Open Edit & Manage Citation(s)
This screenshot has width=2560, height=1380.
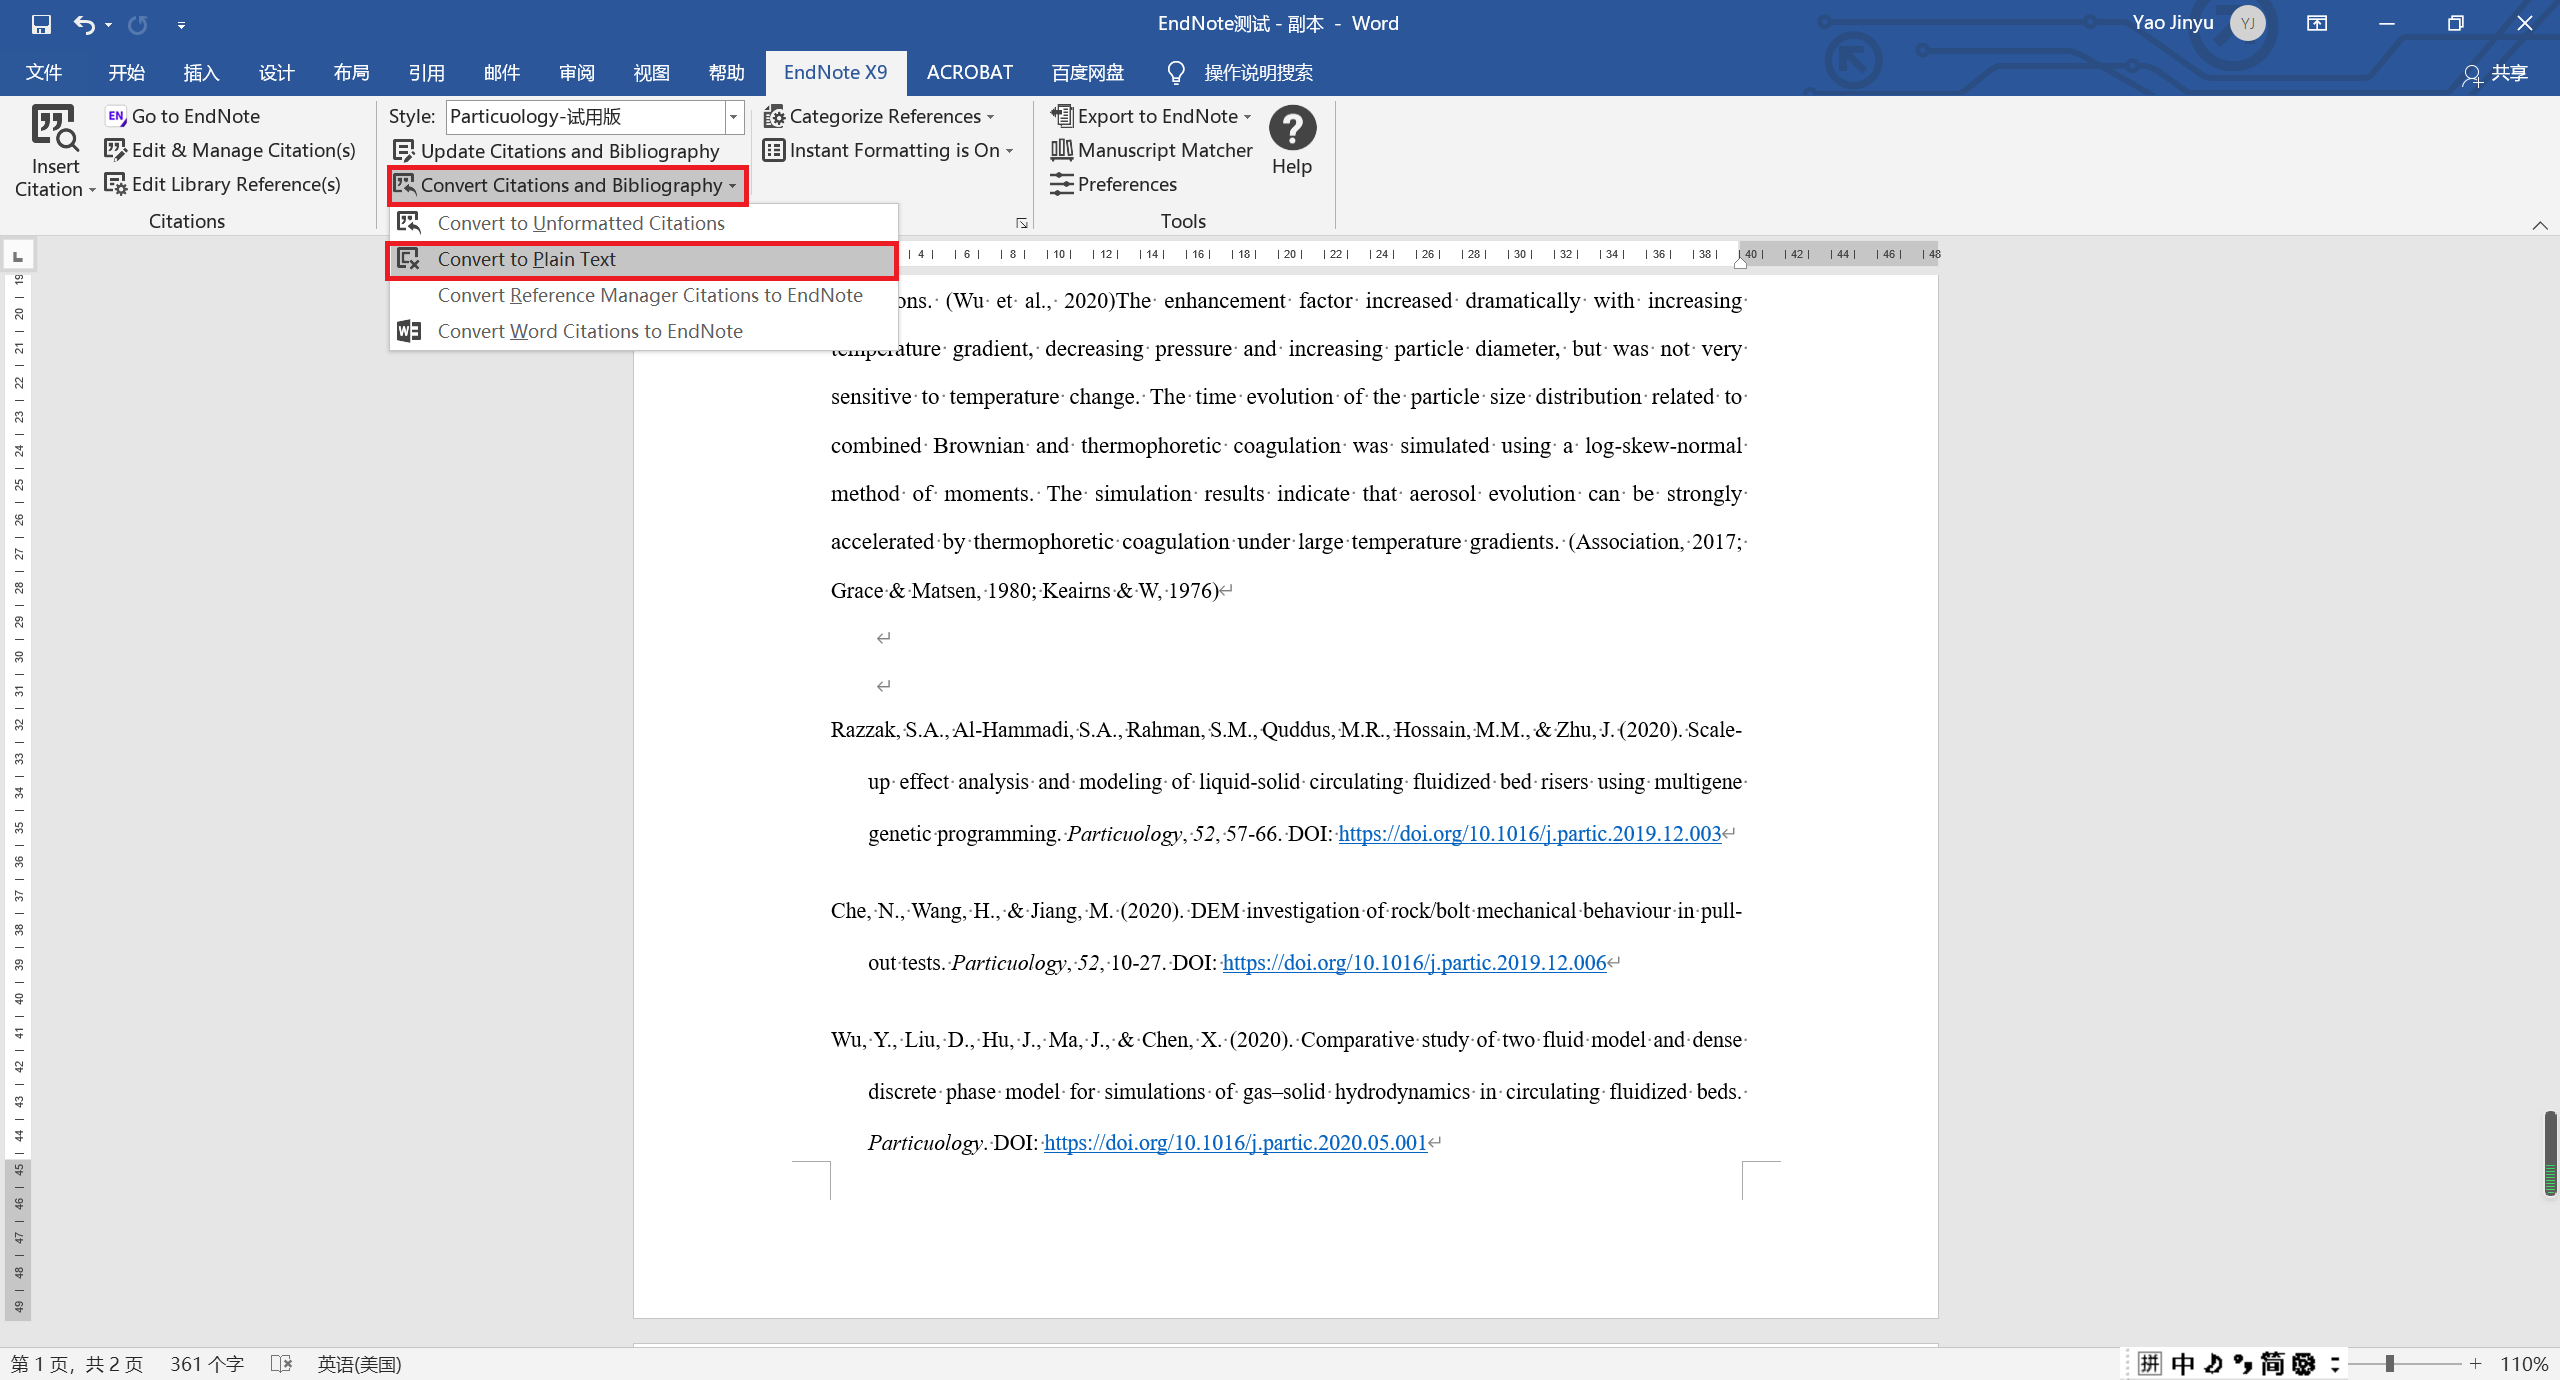click(230, 150)
